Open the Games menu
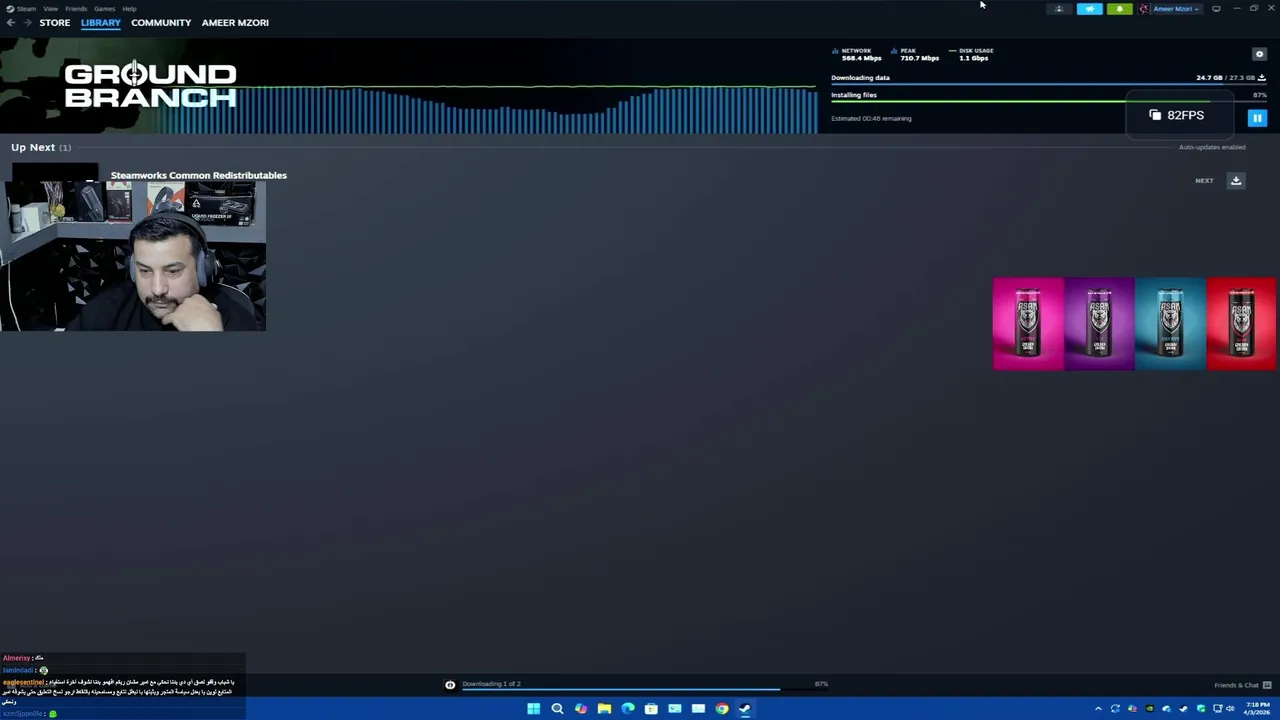This screenshot has width=1280, height=720. (104, 8)
